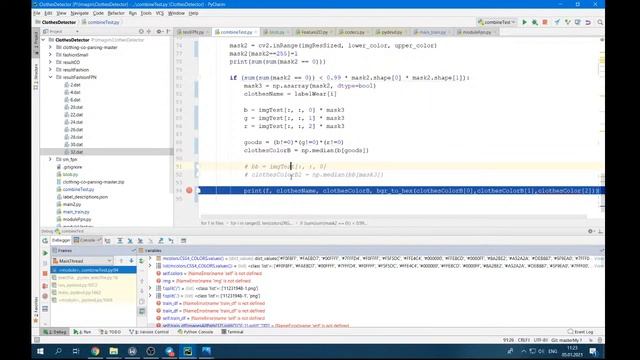The width and height of the screenshot is (640, 360).
Task: Click editor horizontal scrollbar
Action: point(393,216)
